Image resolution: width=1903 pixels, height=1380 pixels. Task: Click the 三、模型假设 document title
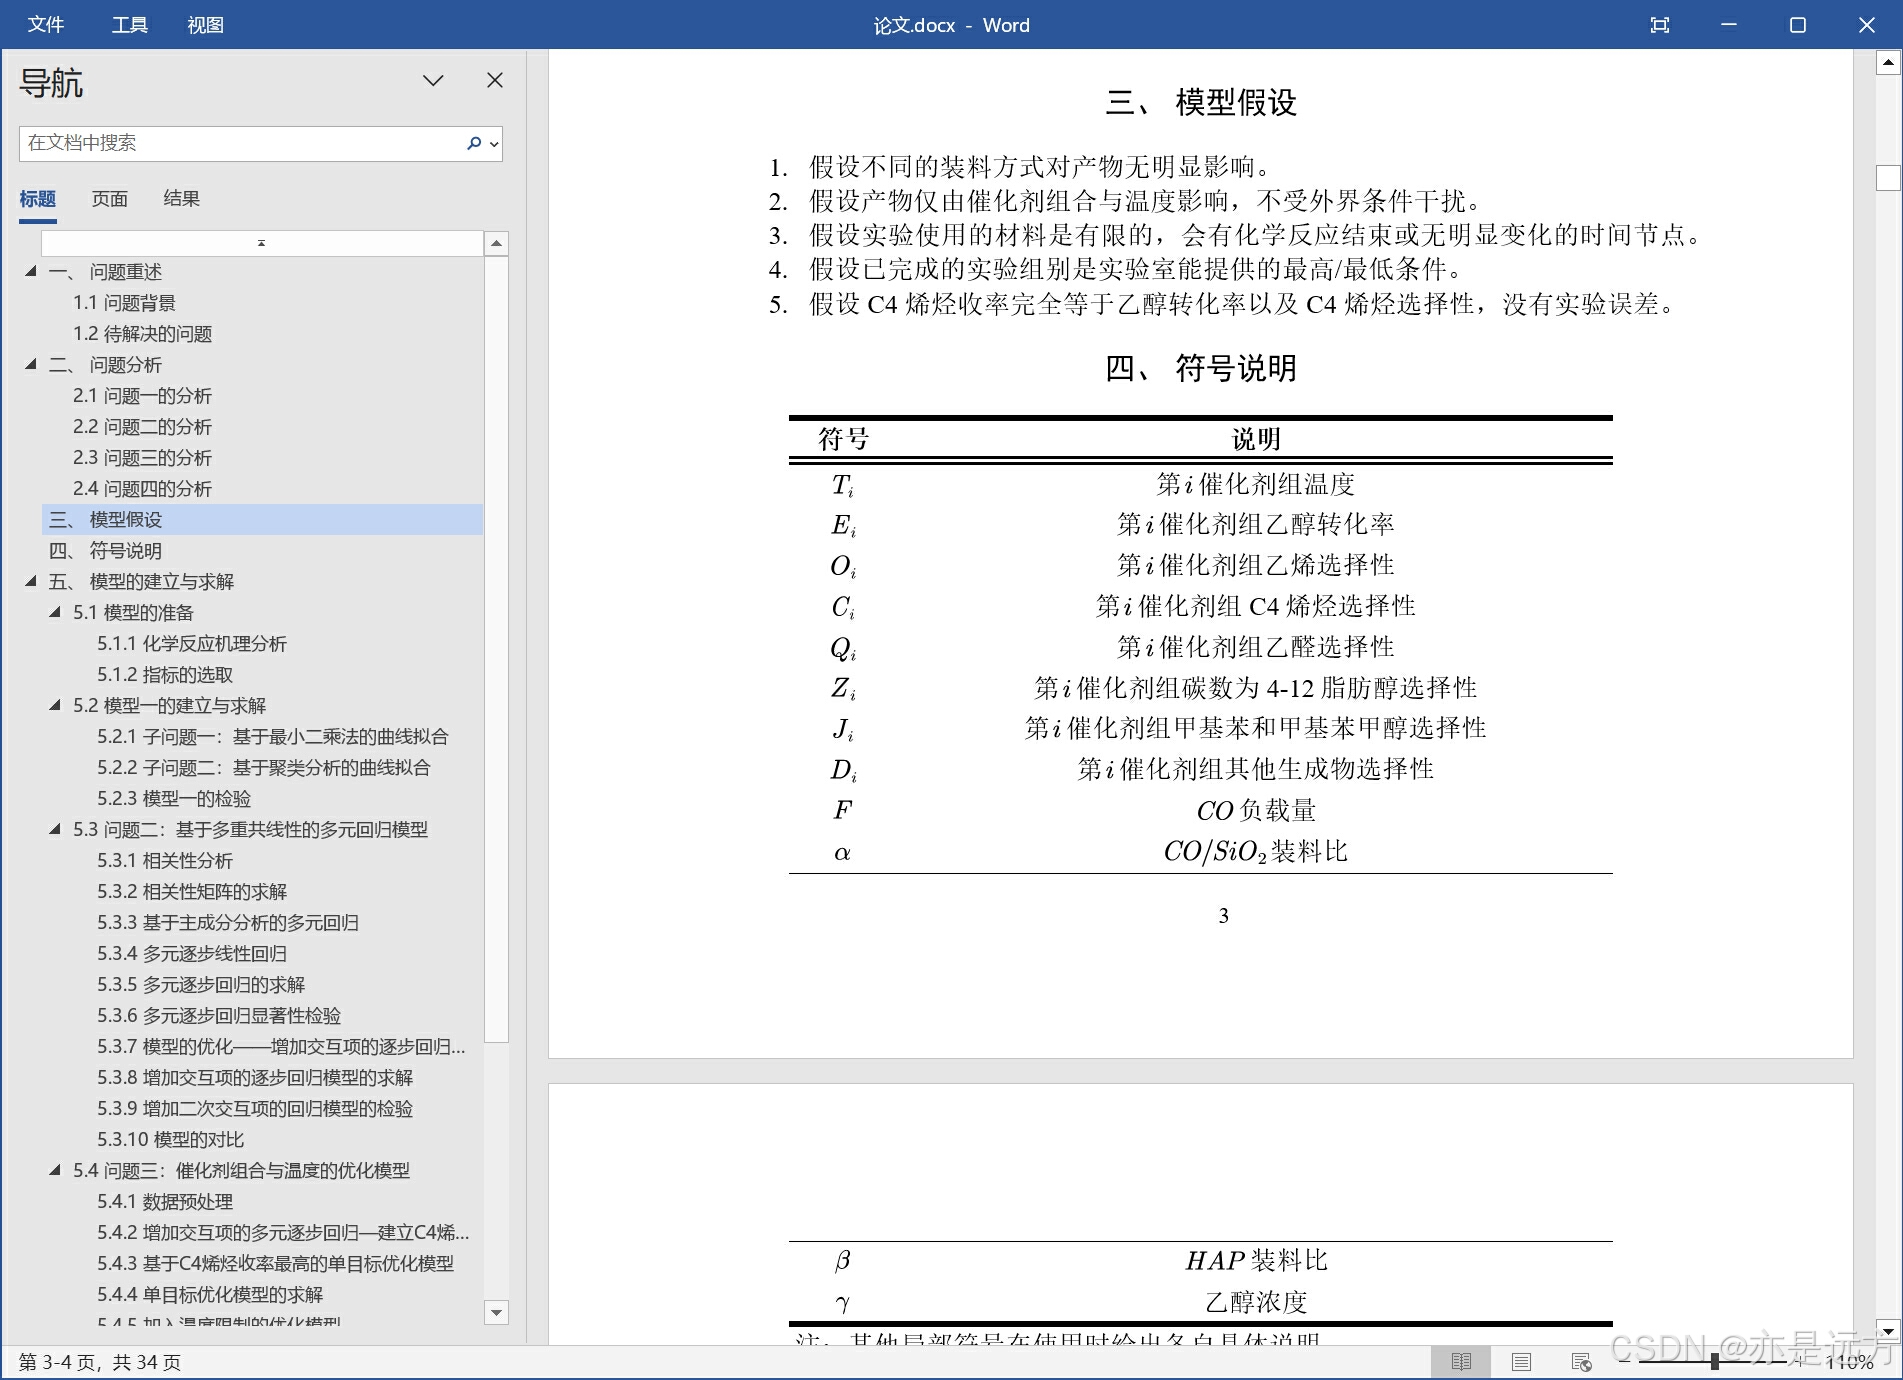click(x=1201, y=102)
